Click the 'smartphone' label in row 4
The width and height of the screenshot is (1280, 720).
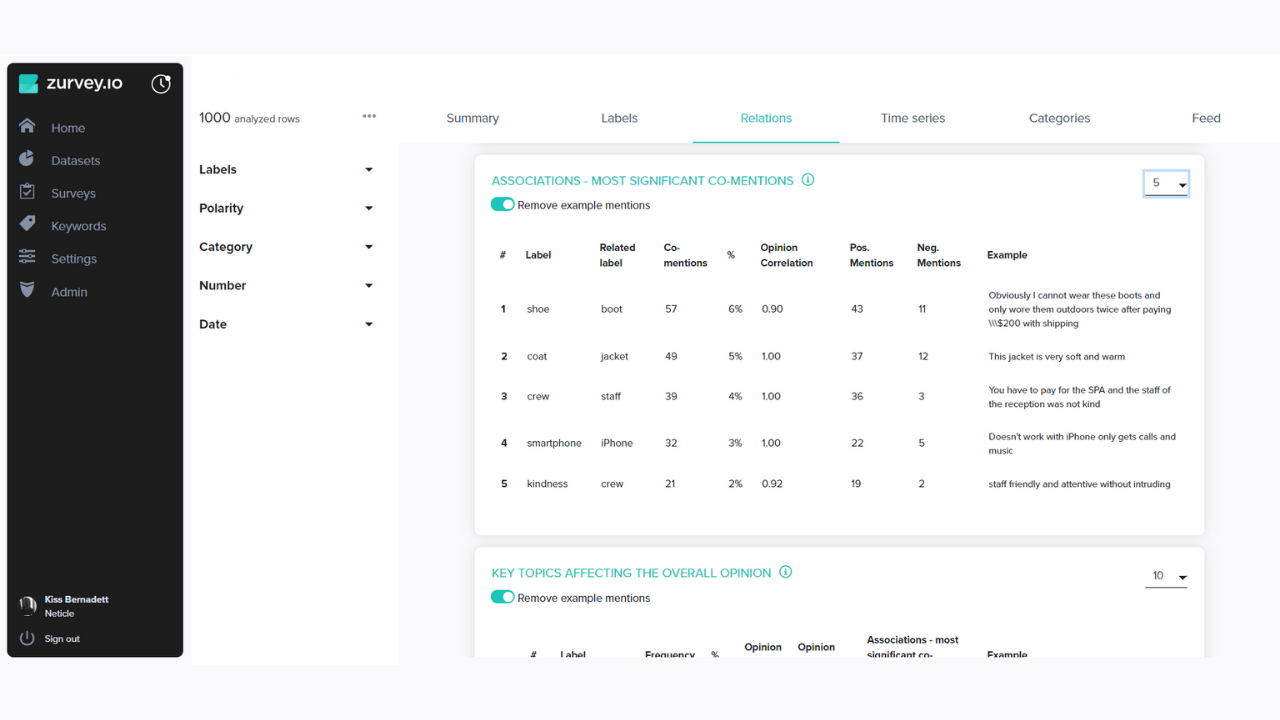coord(554,443)
